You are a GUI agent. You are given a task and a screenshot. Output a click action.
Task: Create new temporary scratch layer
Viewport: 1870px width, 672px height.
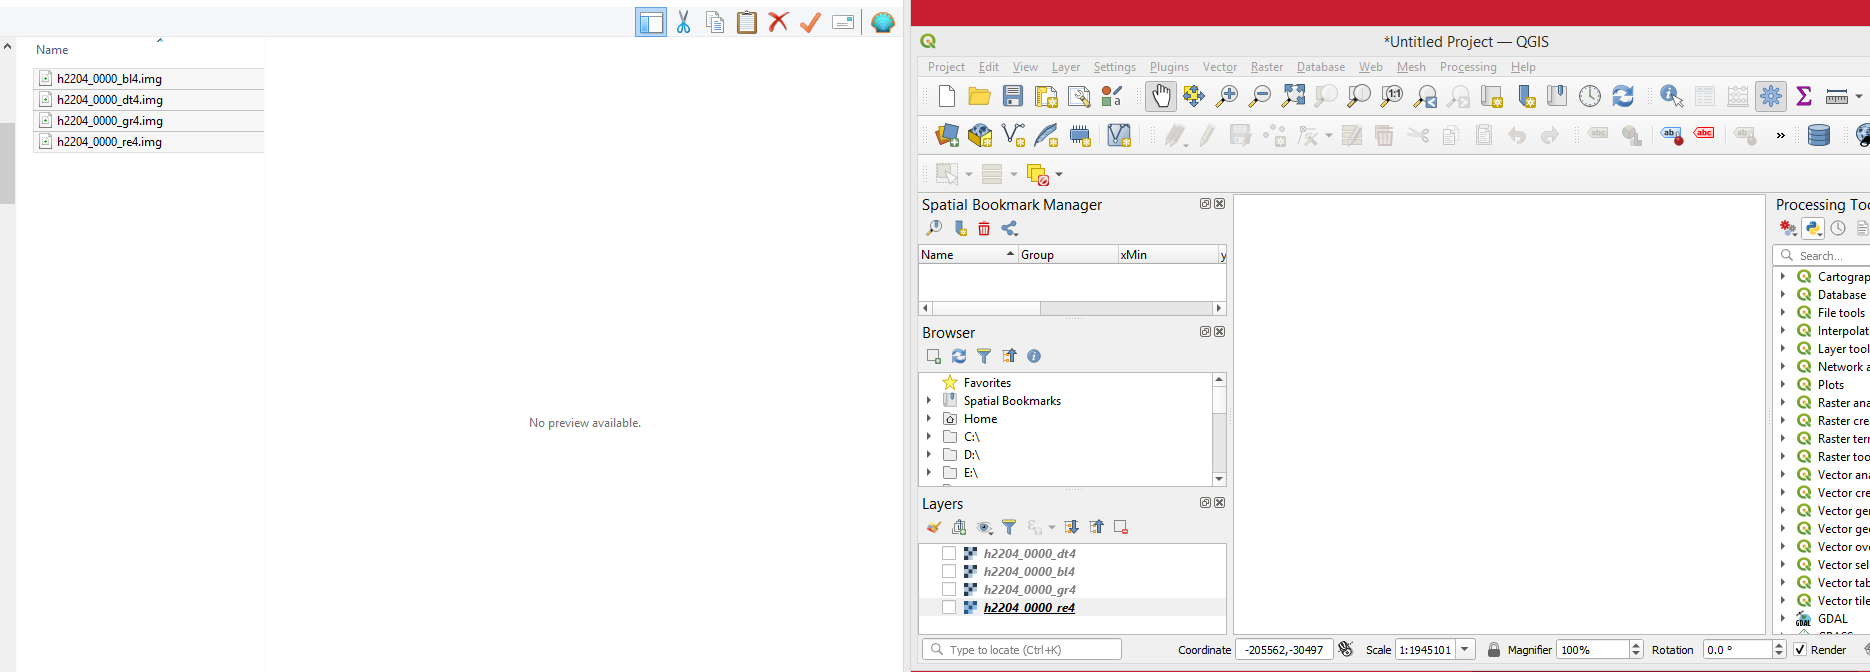coord(1080,135)
